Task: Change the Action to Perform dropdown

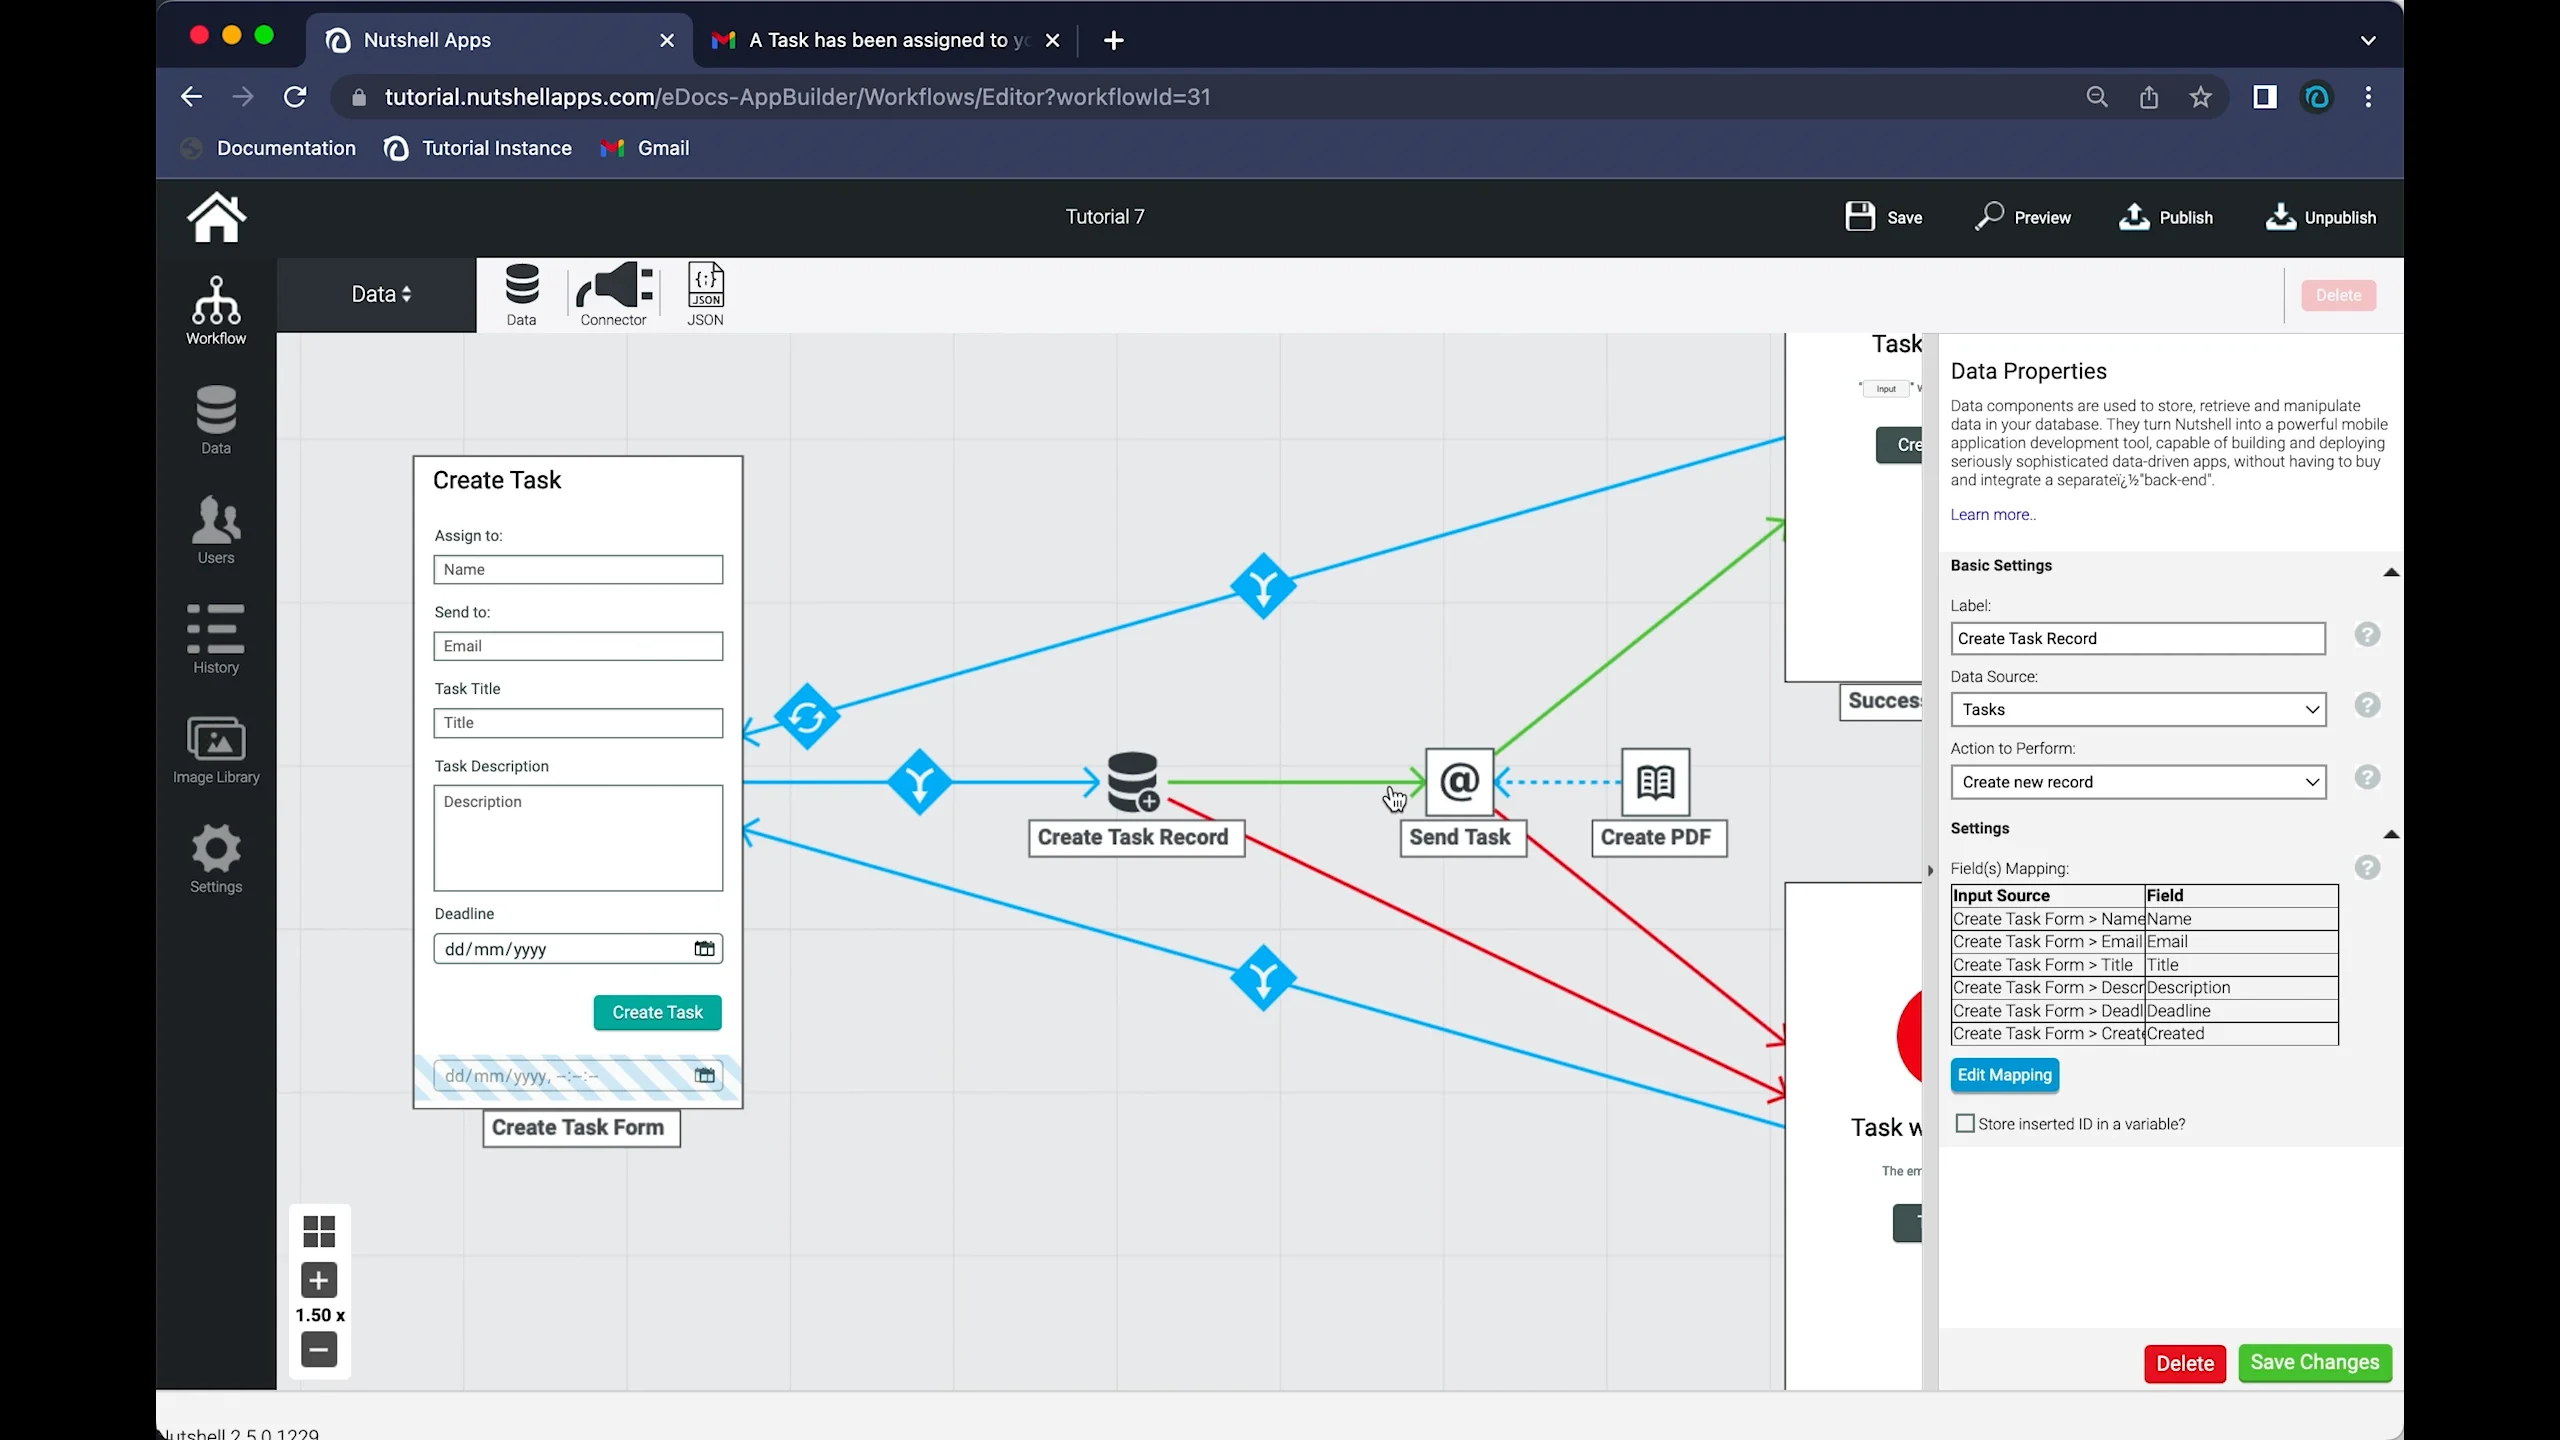Action: coord(2138,782)
